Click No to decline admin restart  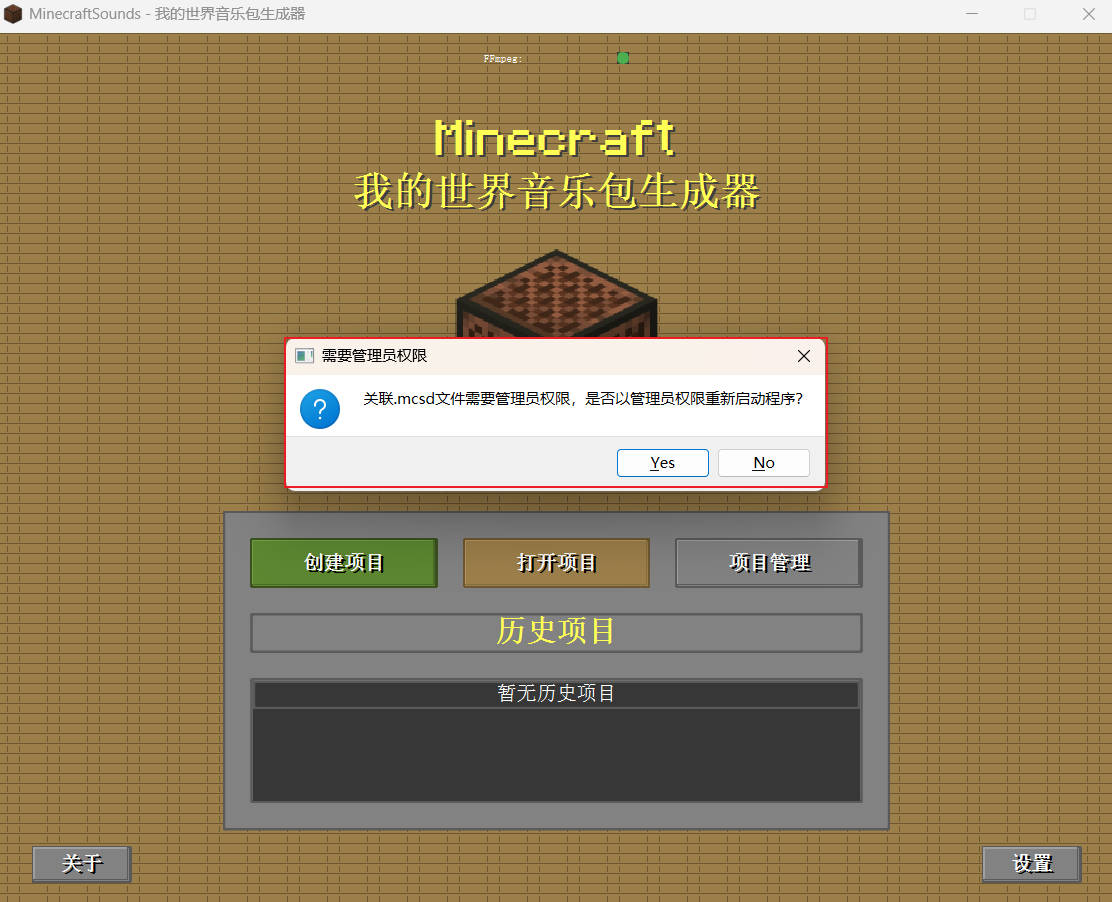(763, 462)
